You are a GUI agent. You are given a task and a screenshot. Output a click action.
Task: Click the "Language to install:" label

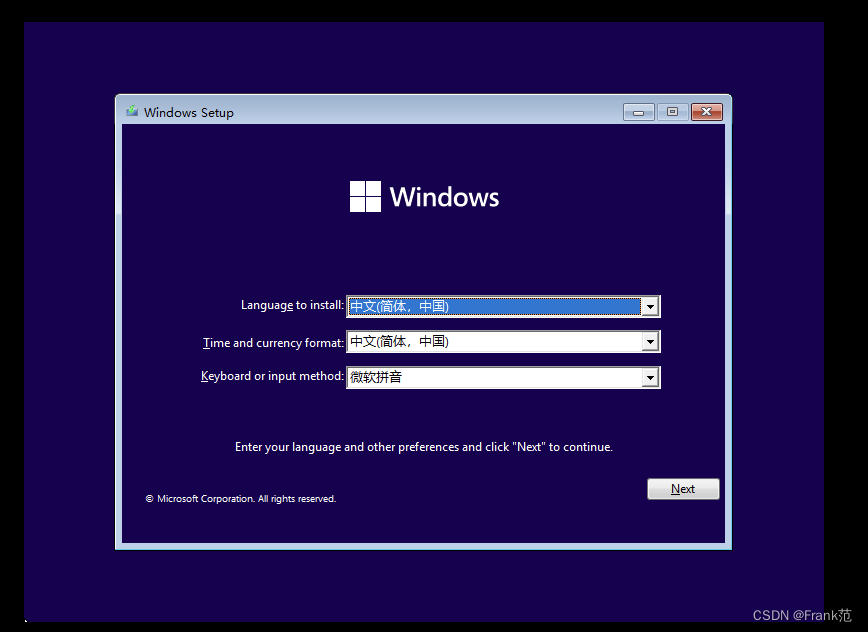tap(292, 305)
